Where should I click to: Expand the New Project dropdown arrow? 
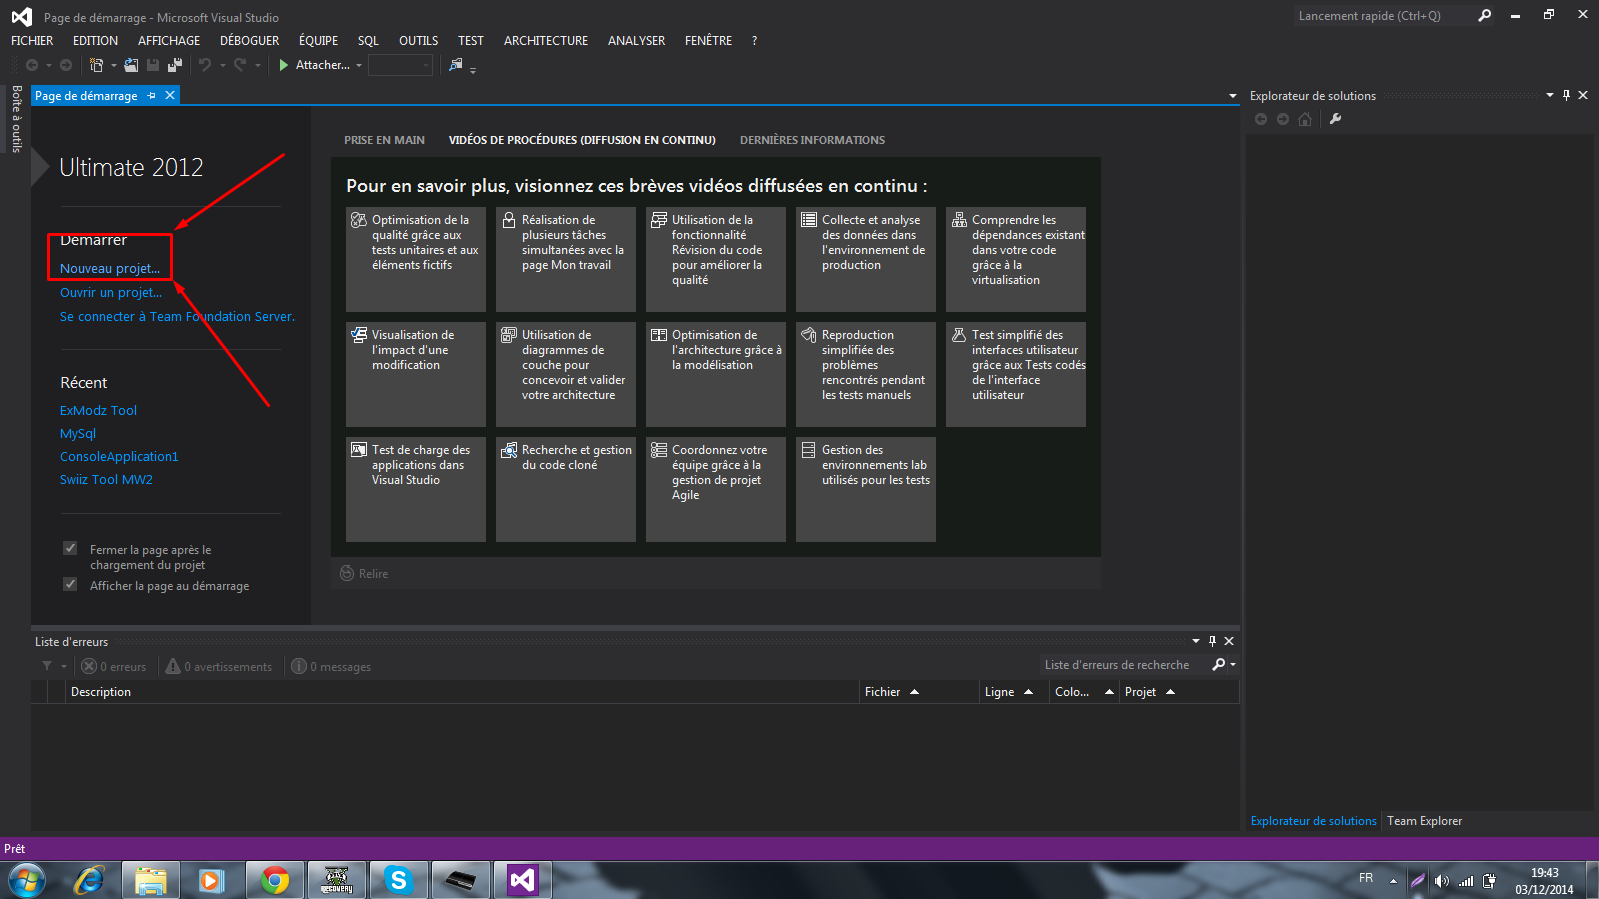point(114,66)
